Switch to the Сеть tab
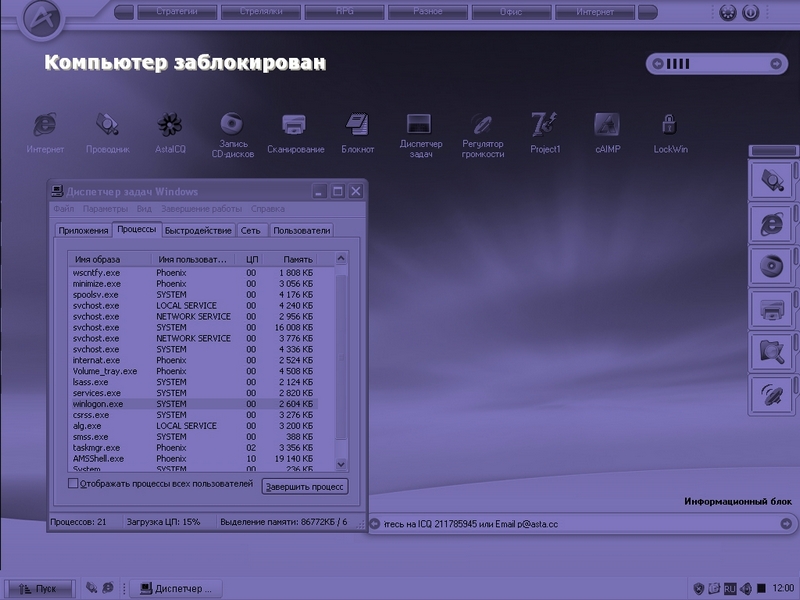 (x=251, y=231)
